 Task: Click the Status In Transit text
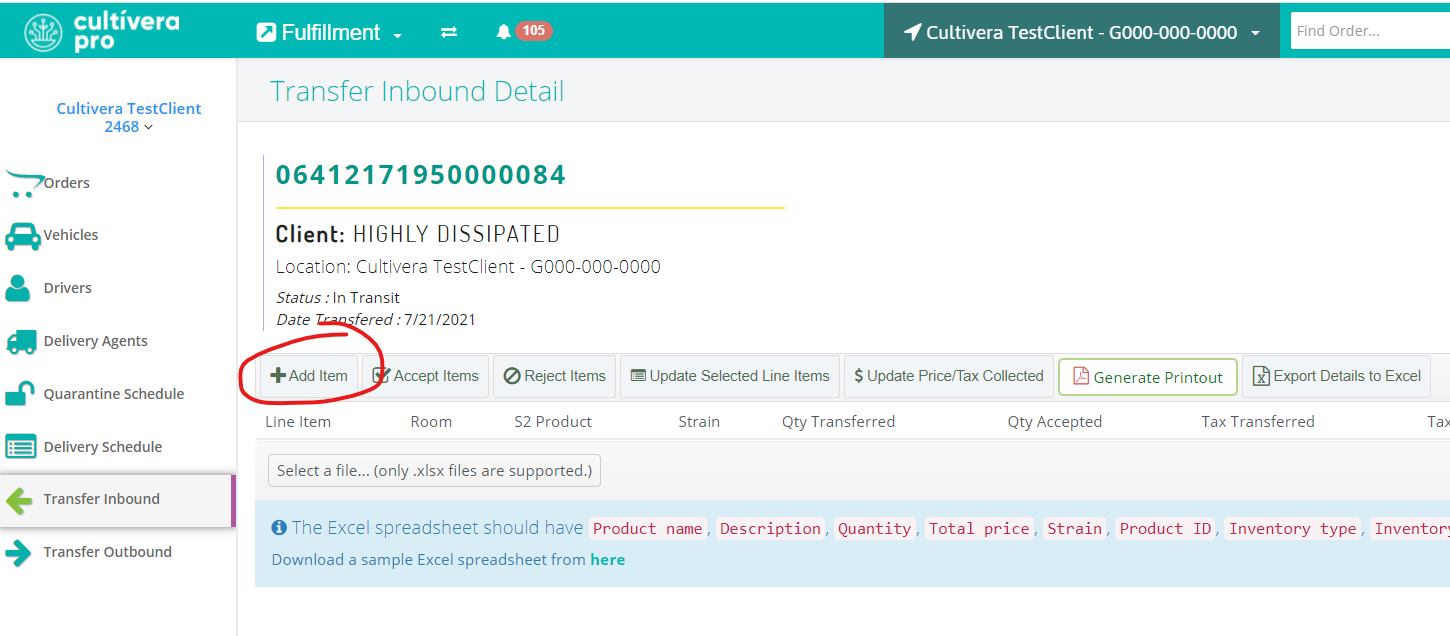tap(338, 298)
